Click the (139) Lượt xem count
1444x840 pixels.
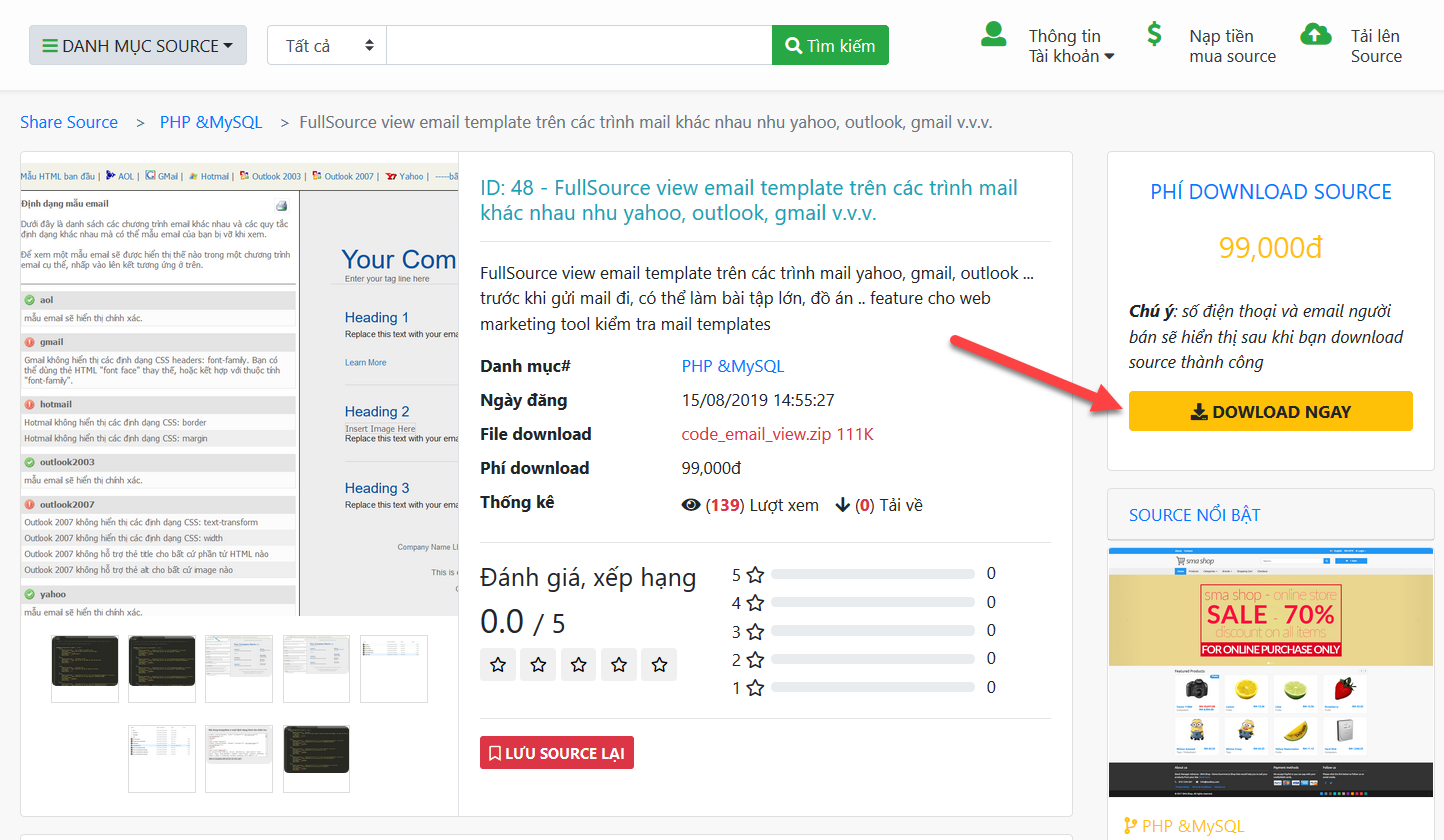762,505
